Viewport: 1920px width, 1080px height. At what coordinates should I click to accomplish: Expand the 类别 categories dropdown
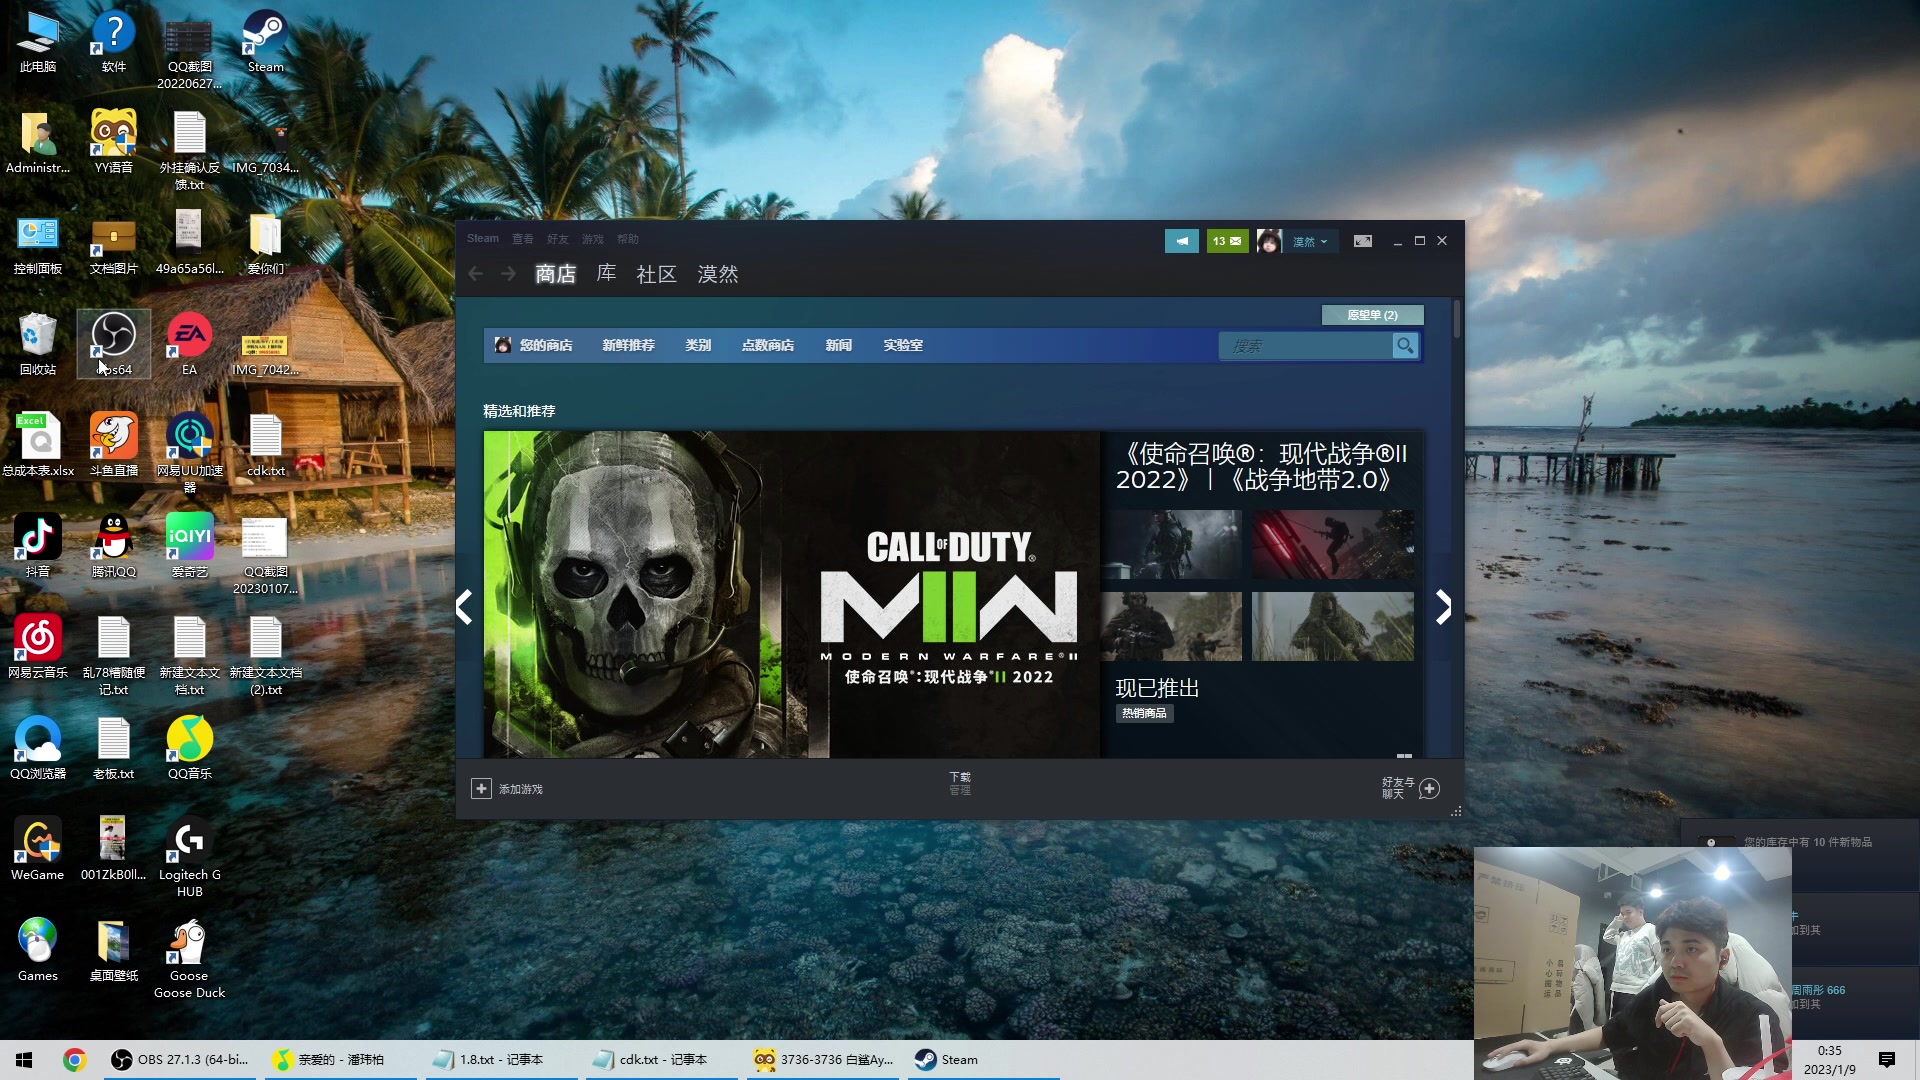tap(698, 345)
